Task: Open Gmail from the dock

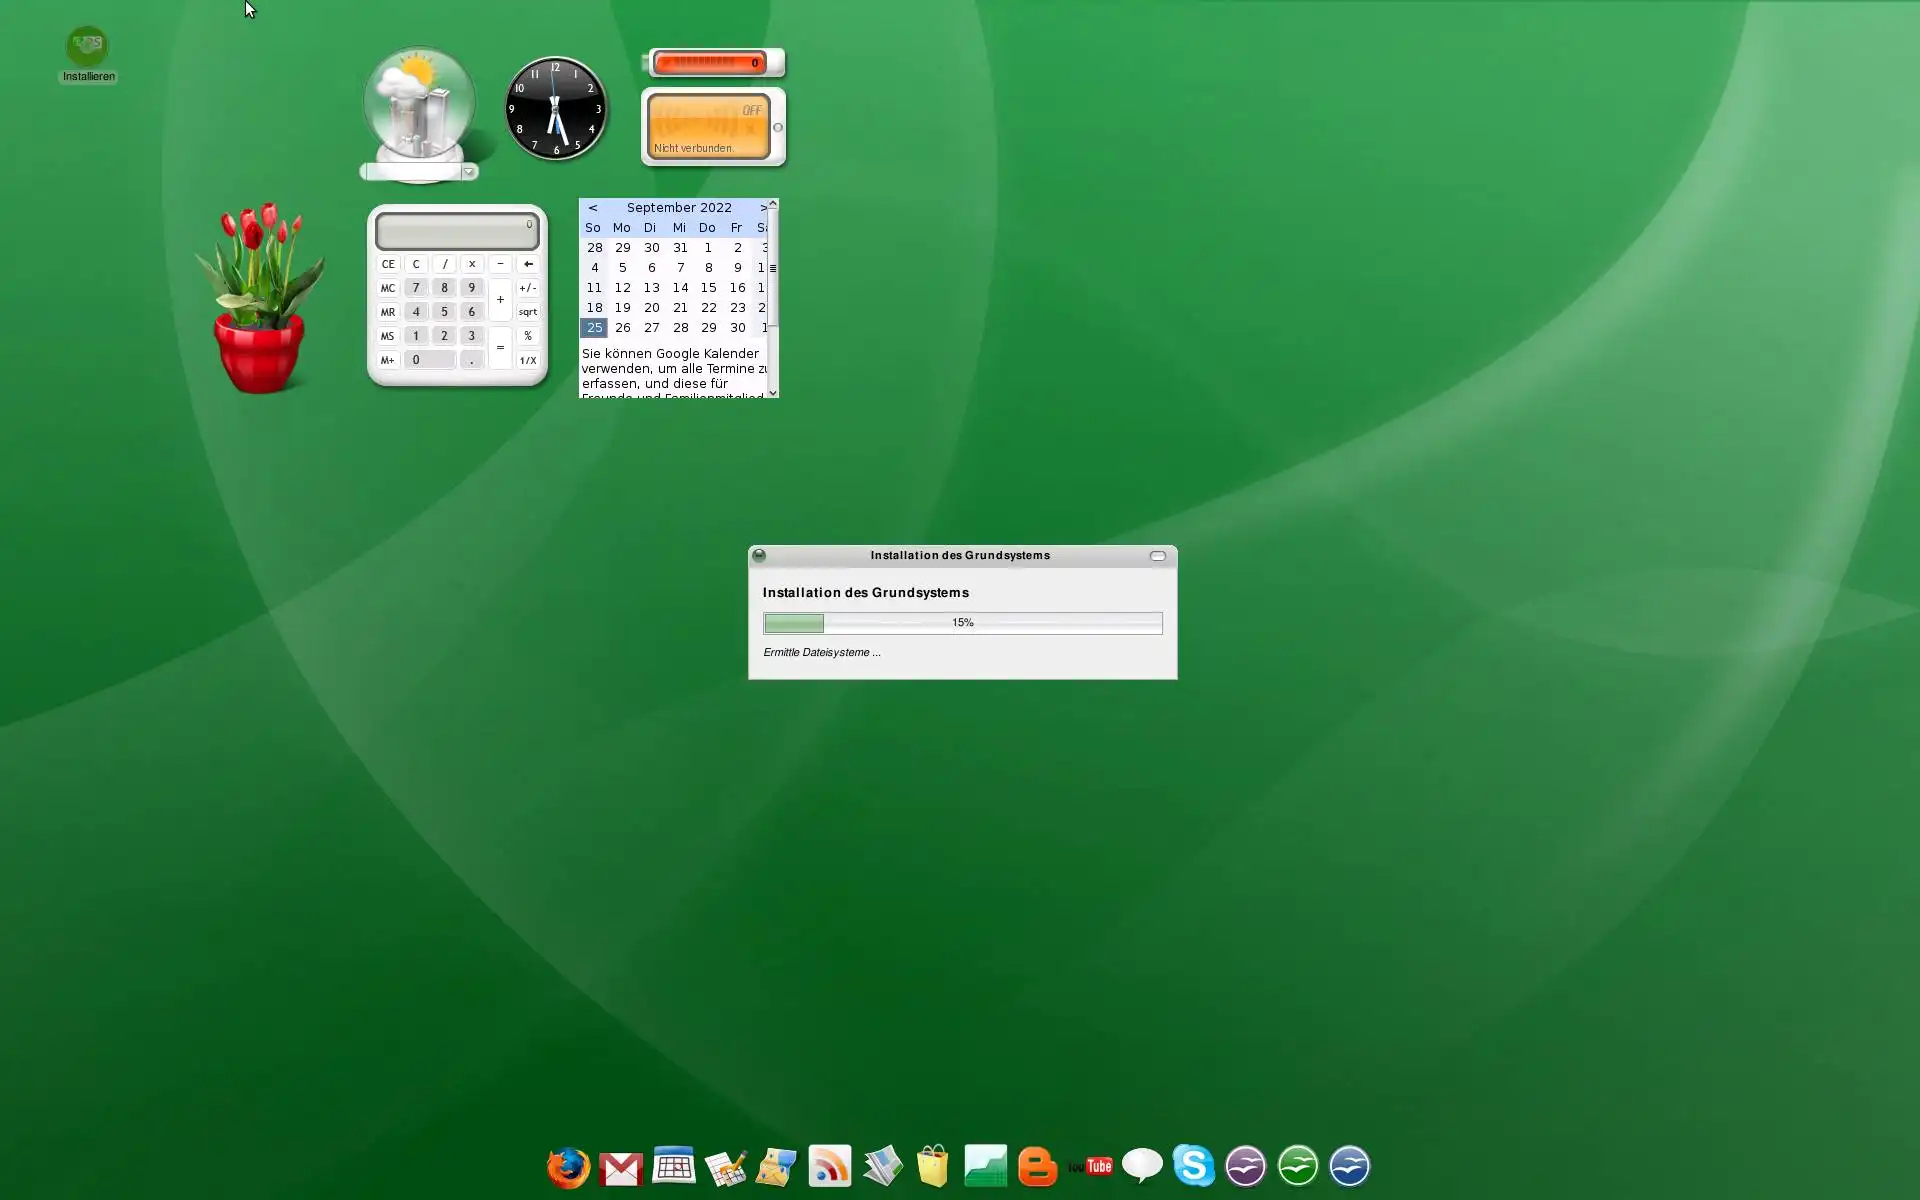Action: 621,1168
